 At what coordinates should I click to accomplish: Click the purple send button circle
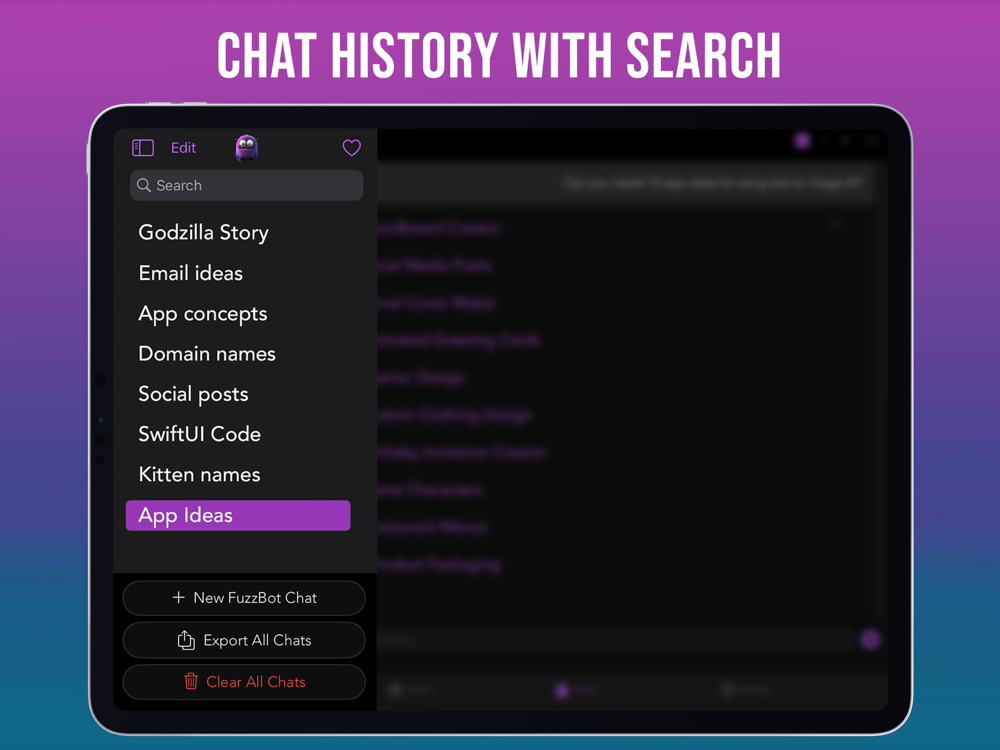tap(870, 639)
